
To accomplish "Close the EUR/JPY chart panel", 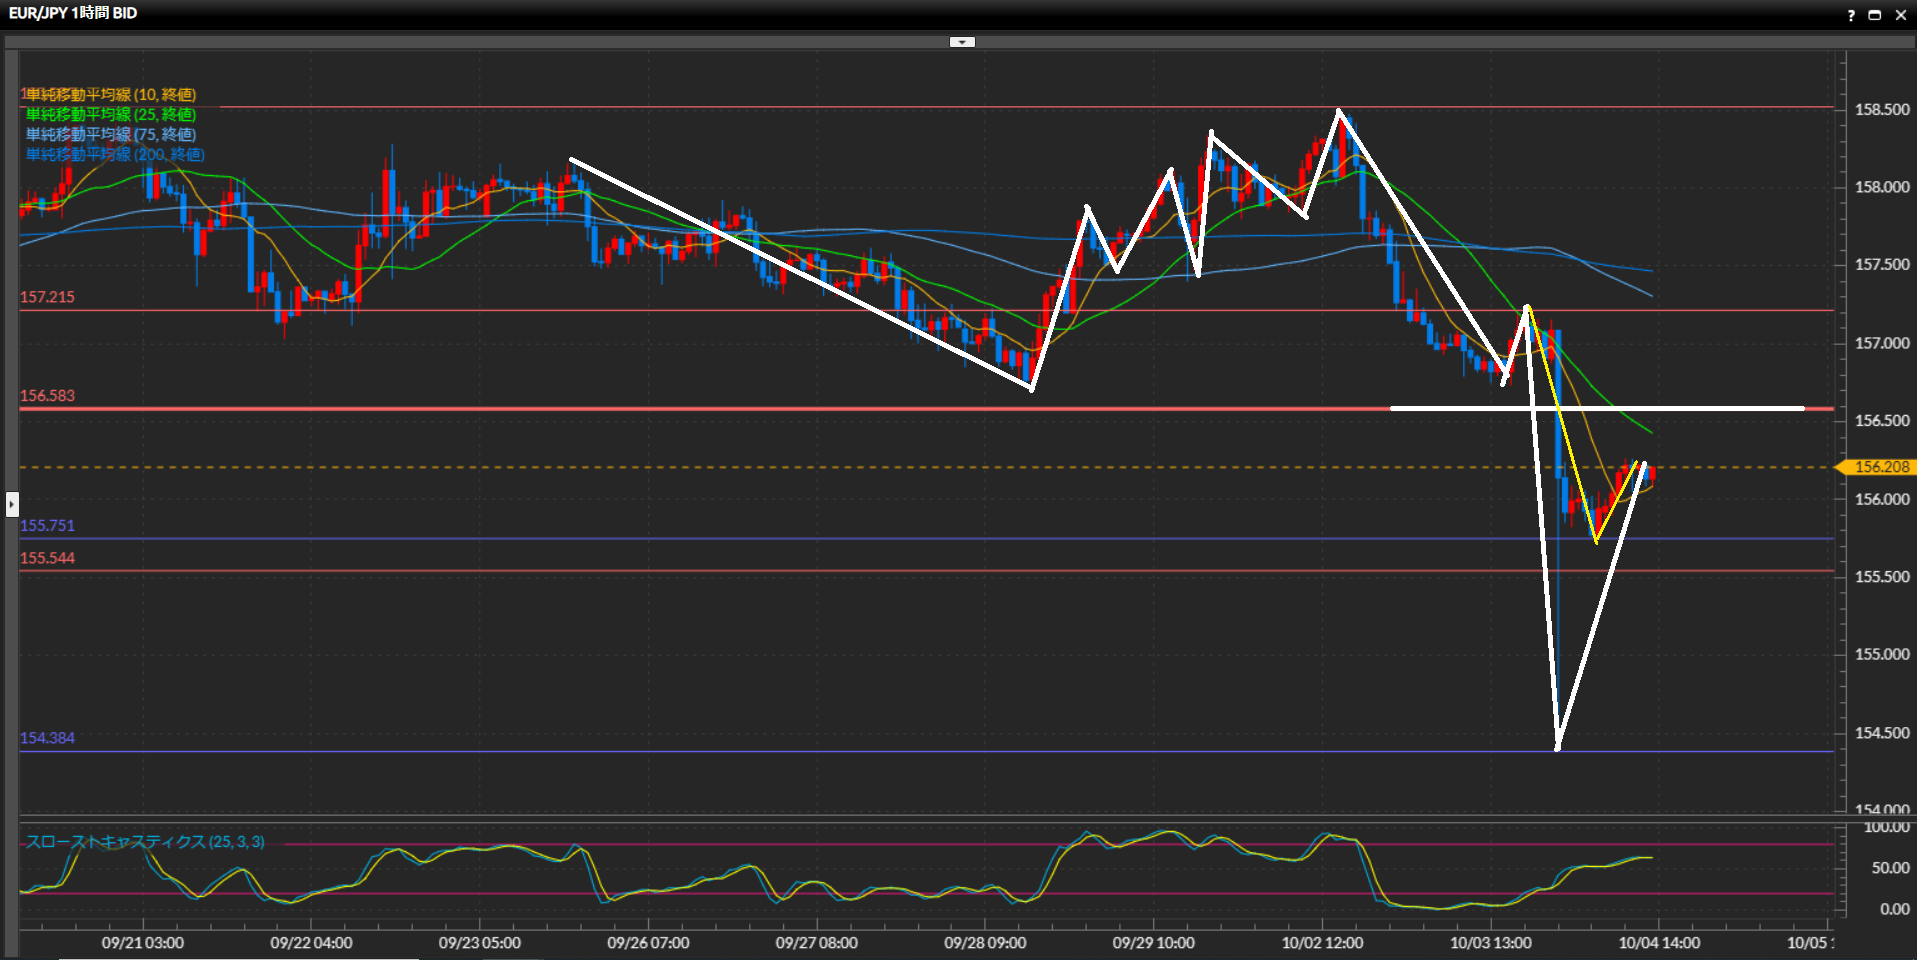I will (1900, 15).
